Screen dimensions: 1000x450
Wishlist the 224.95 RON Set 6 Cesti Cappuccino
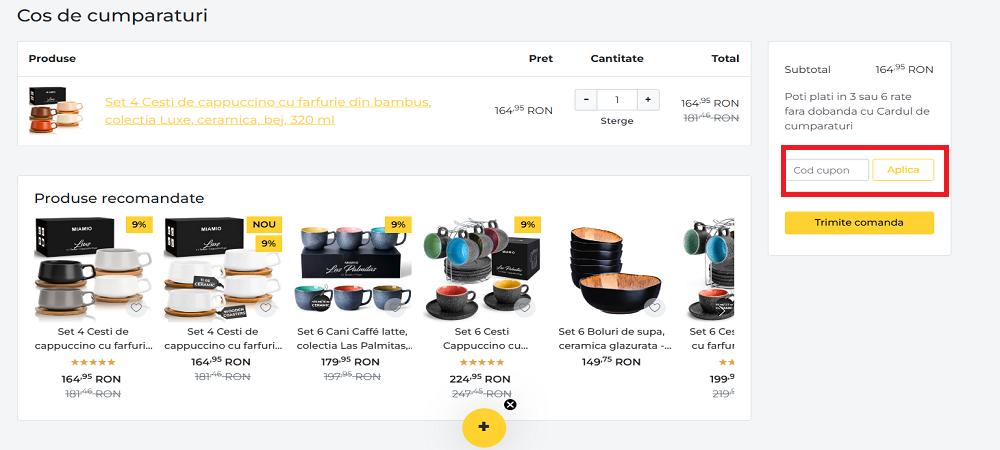[x=524, y=307]
